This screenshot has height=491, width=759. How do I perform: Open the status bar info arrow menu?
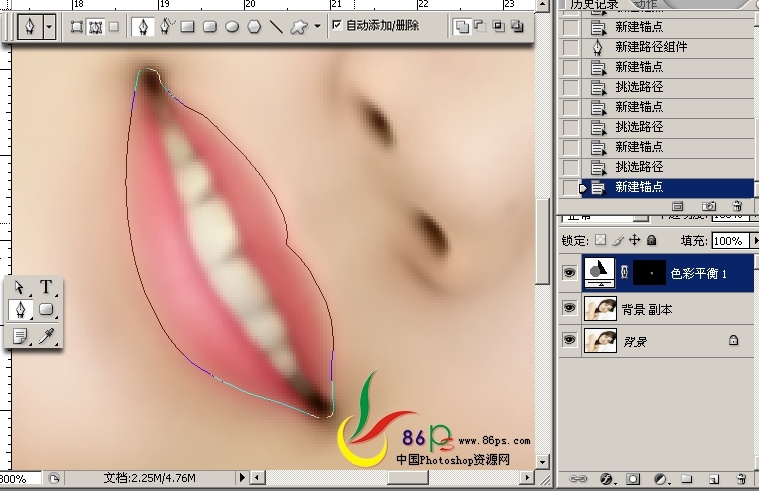pos(242,478)
